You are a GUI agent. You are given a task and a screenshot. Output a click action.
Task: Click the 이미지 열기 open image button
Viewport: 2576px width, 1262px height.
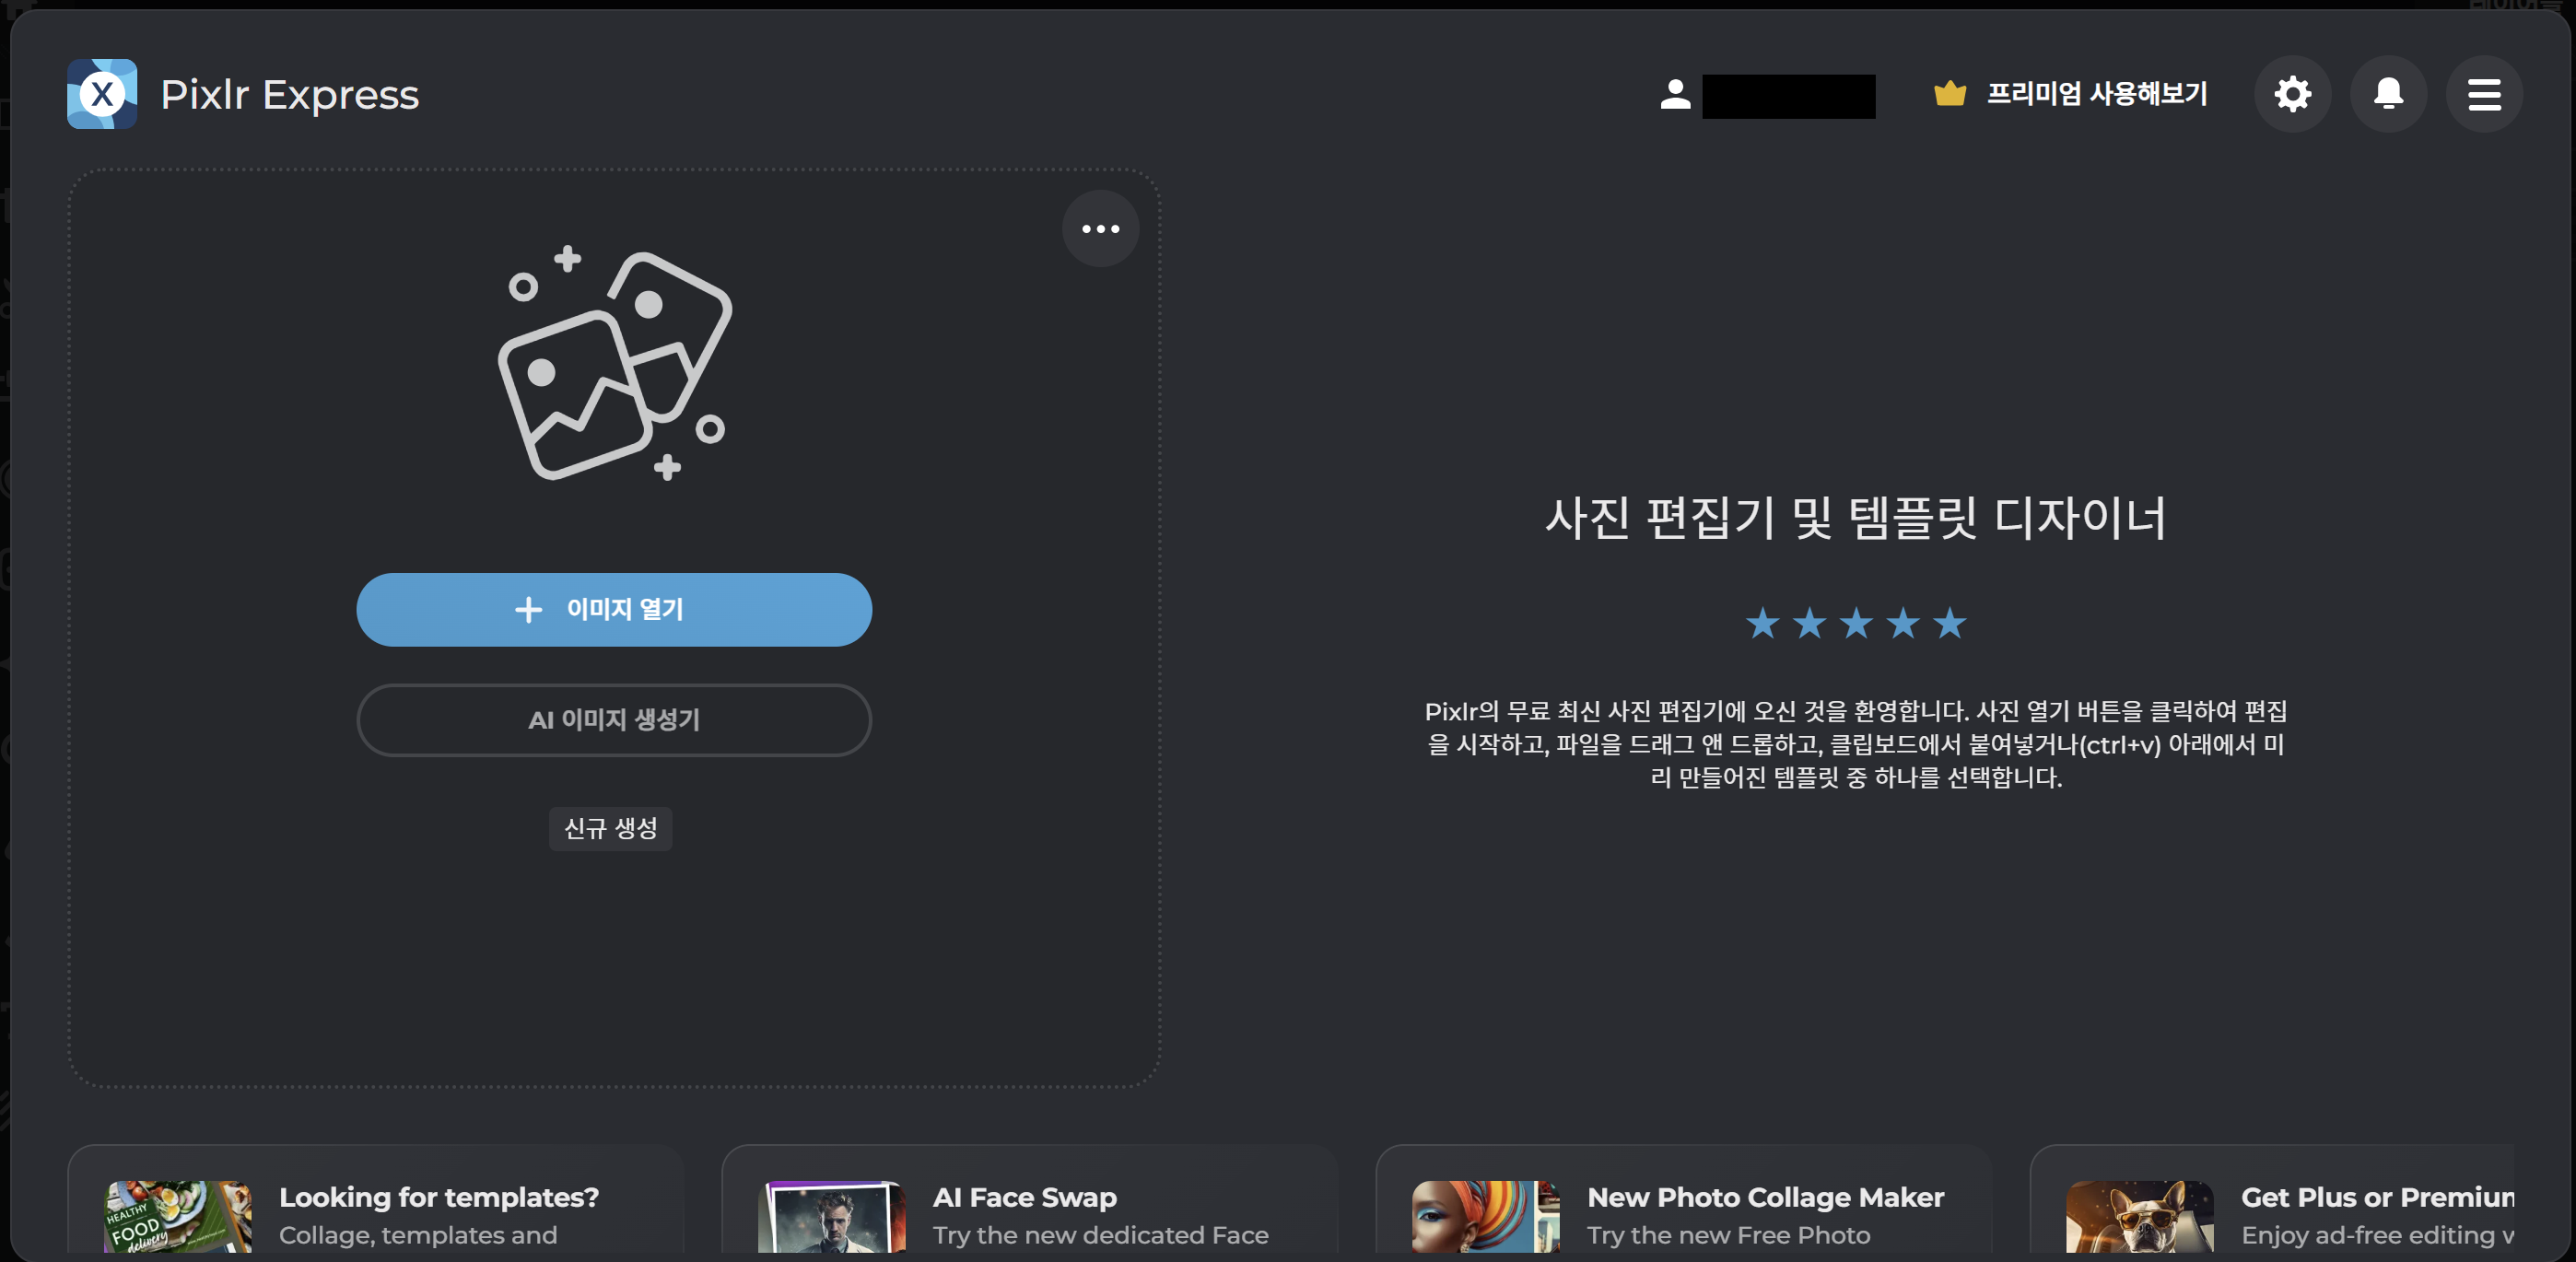point(614,610)
